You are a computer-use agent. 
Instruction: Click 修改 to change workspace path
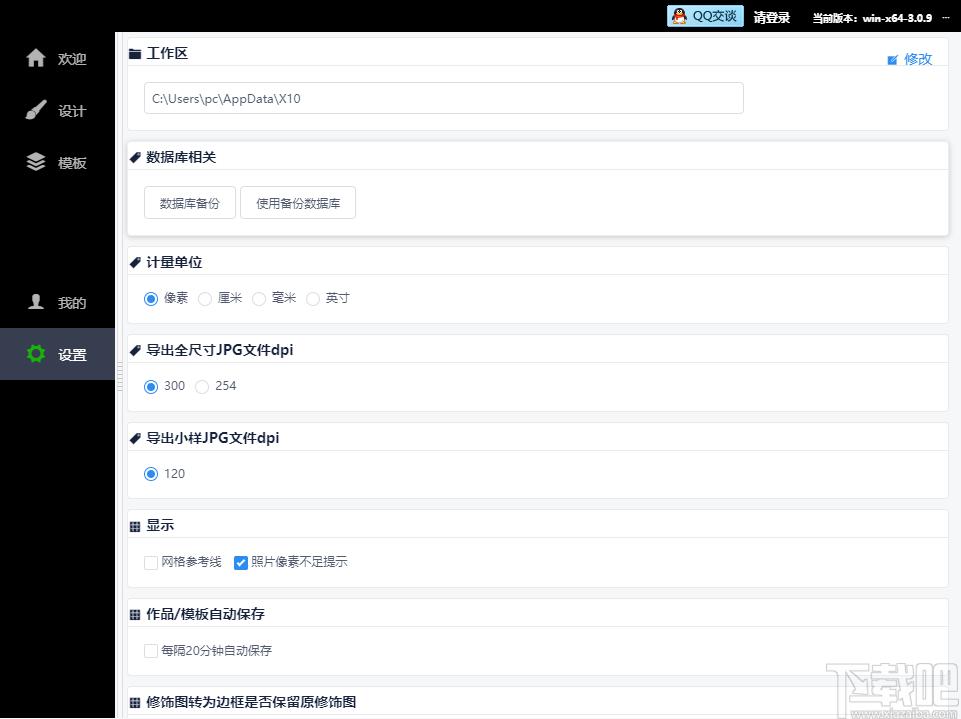tap(917, 59)
